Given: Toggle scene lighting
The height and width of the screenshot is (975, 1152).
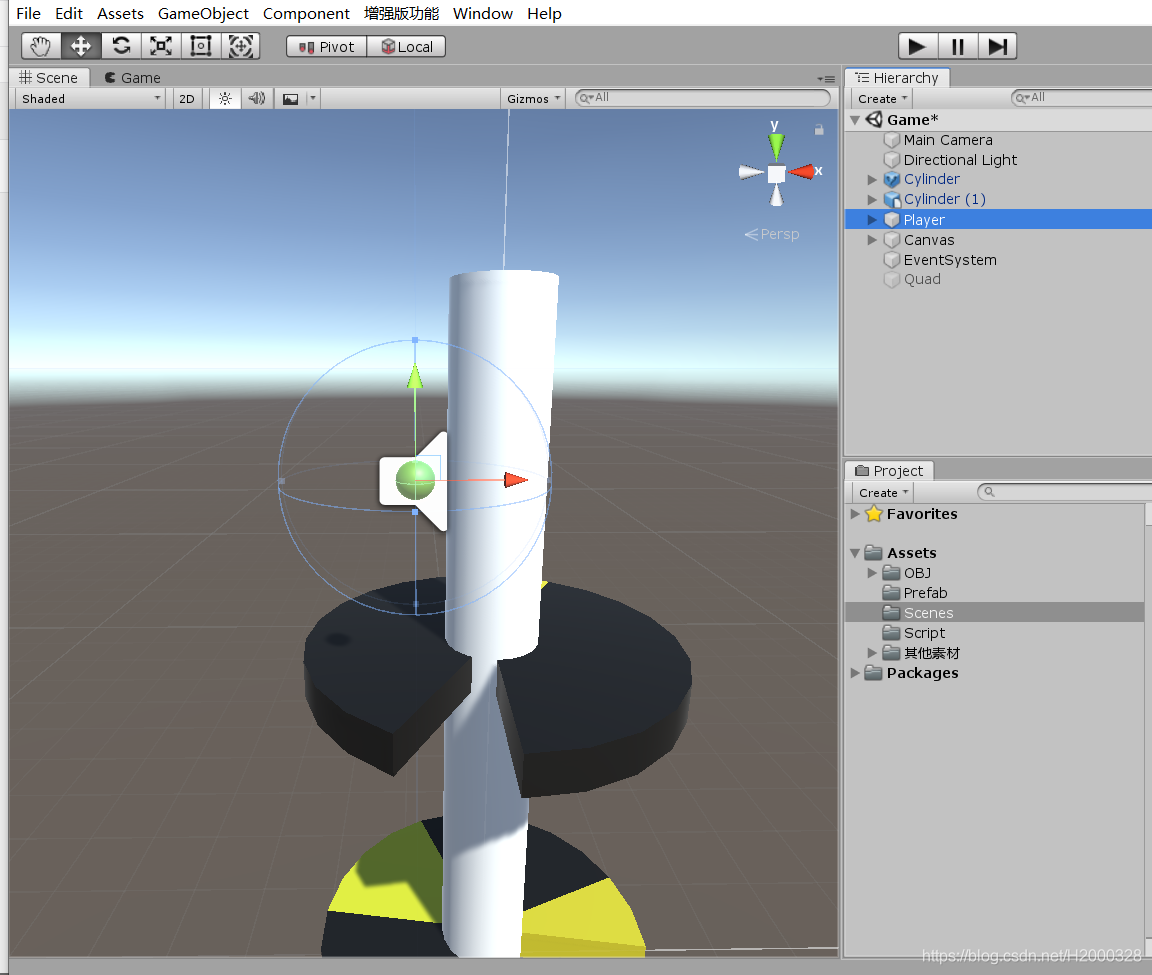Looking at the screenshot, I should (225, 98).
